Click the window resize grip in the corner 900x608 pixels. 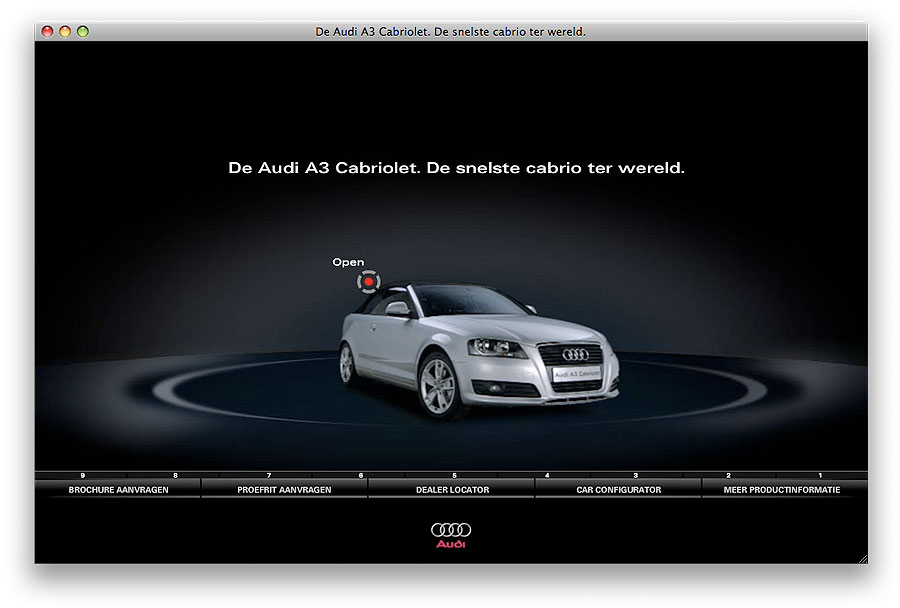[863, 559]
